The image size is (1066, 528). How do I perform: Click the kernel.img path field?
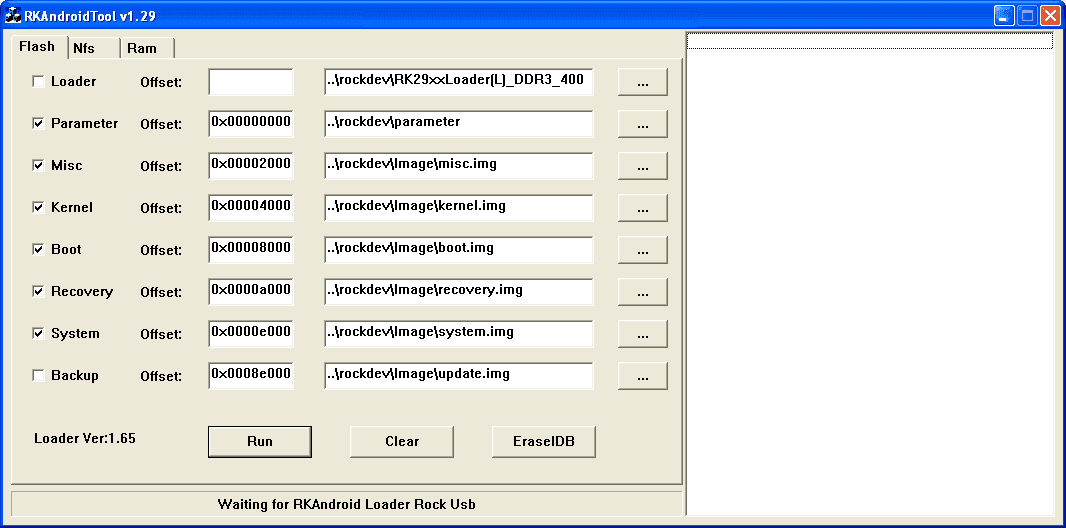click(x=459, y=208)
